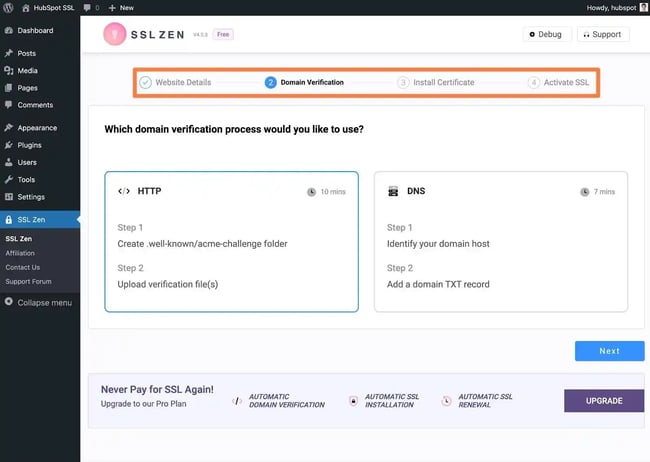Screen dimensions: 650x462
Task: Open the Appearance menu item
Action: coord(36,128)
